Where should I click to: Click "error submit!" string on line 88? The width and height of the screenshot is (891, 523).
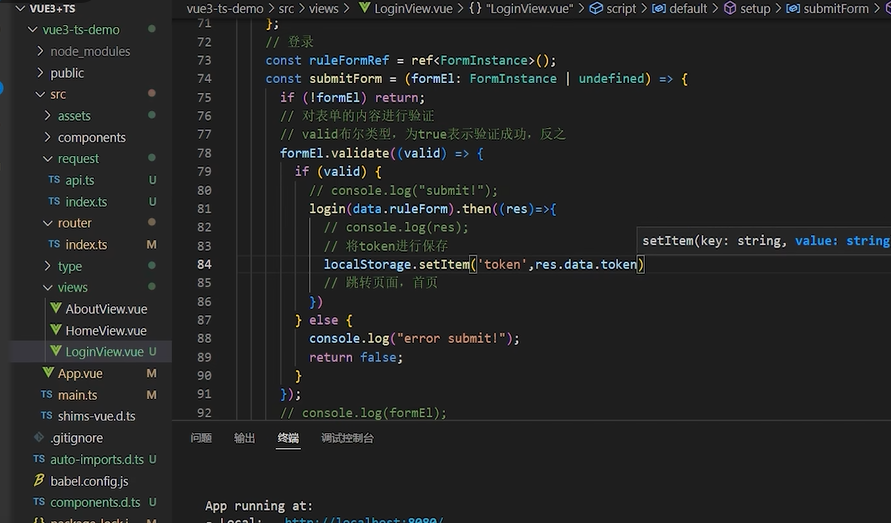451,338
